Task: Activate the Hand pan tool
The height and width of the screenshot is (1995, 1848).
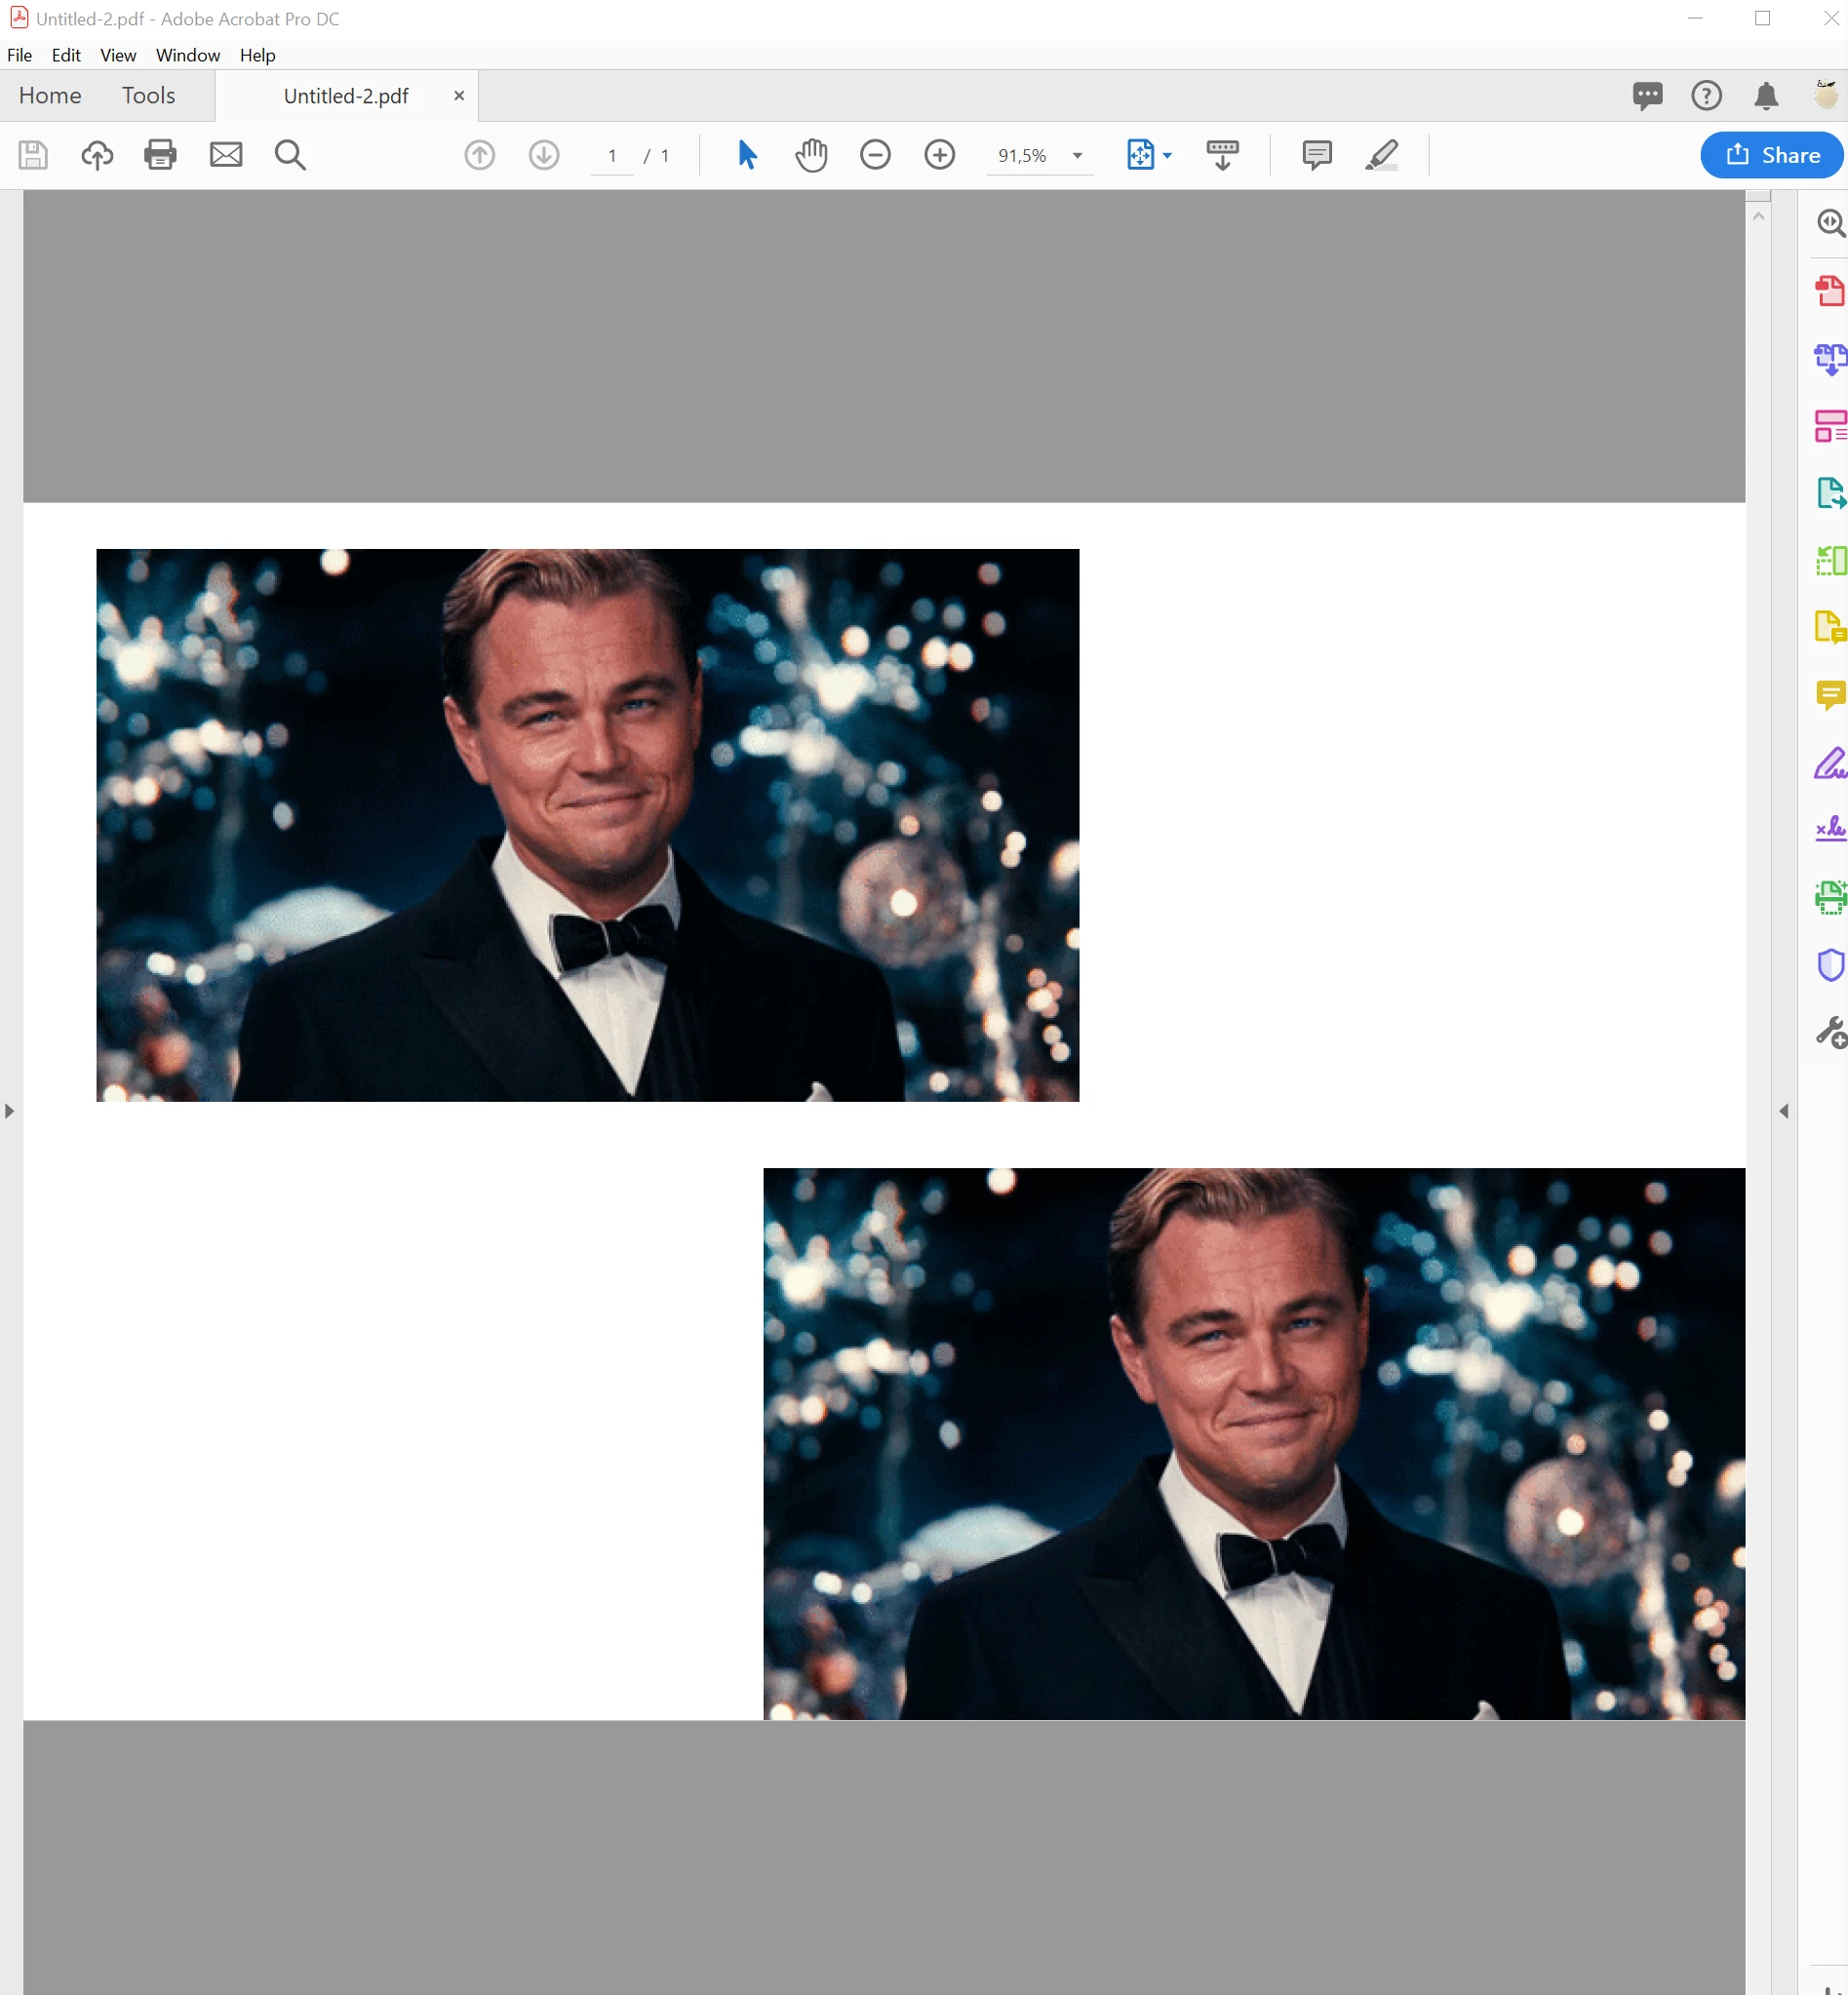Action: tap(812, 155)
